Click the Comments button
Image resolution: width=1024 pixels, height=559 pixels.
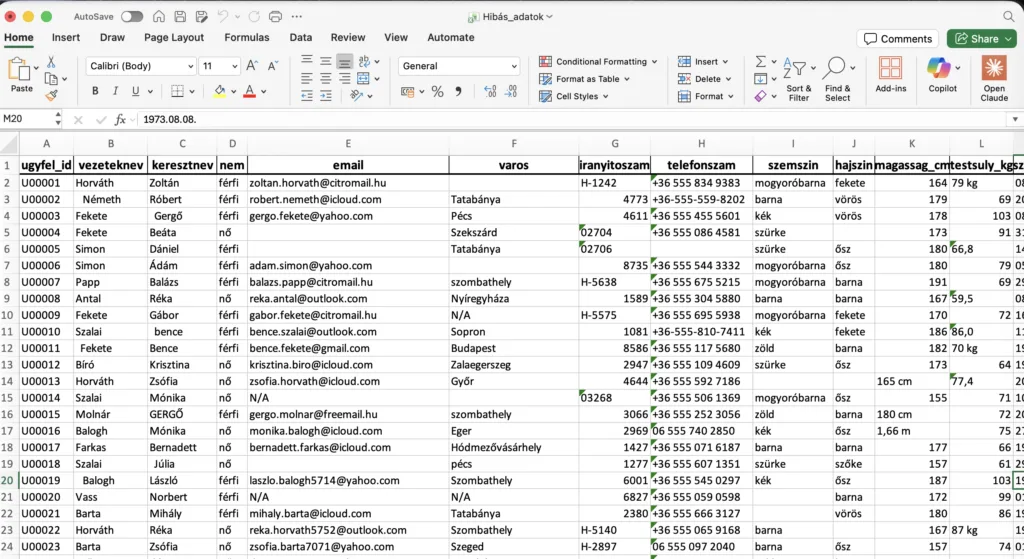pos(897,39)
